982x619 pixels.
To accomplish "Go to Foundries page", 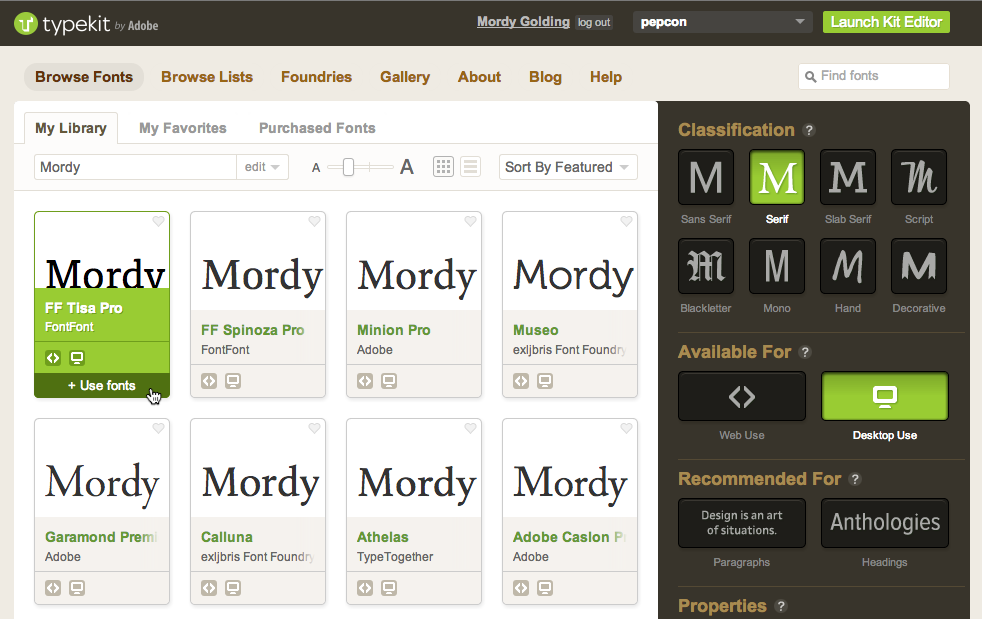I will pyautogui.click(x=316, y=77).
